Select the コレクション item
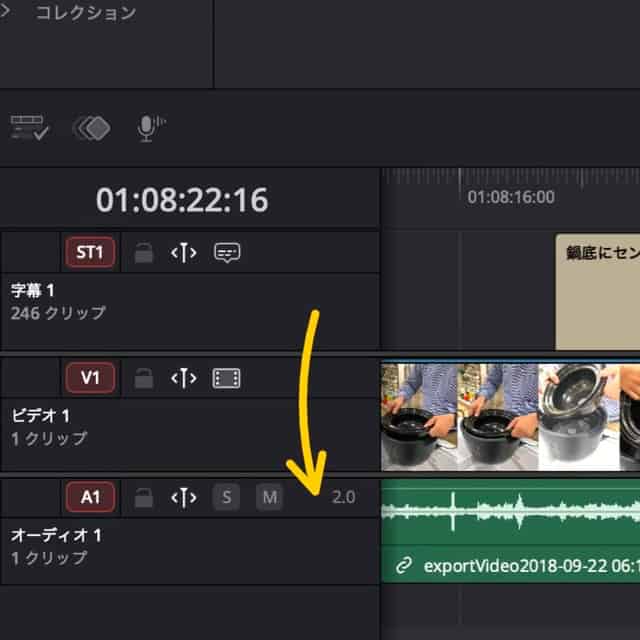Image resolution: width=640 pixels, height=640 pixels. (86, 13)
